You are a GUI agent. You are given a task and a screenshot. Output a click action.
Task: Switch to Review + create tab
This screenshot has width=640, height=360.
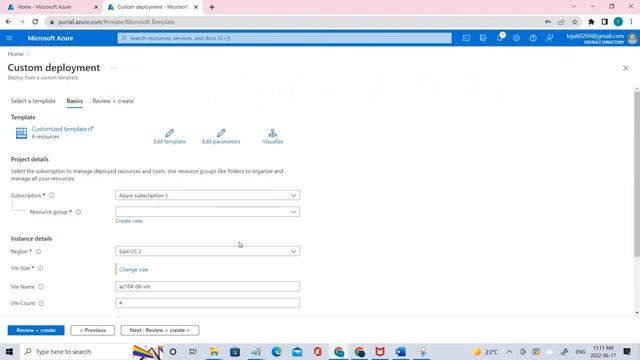click(113, 101)
